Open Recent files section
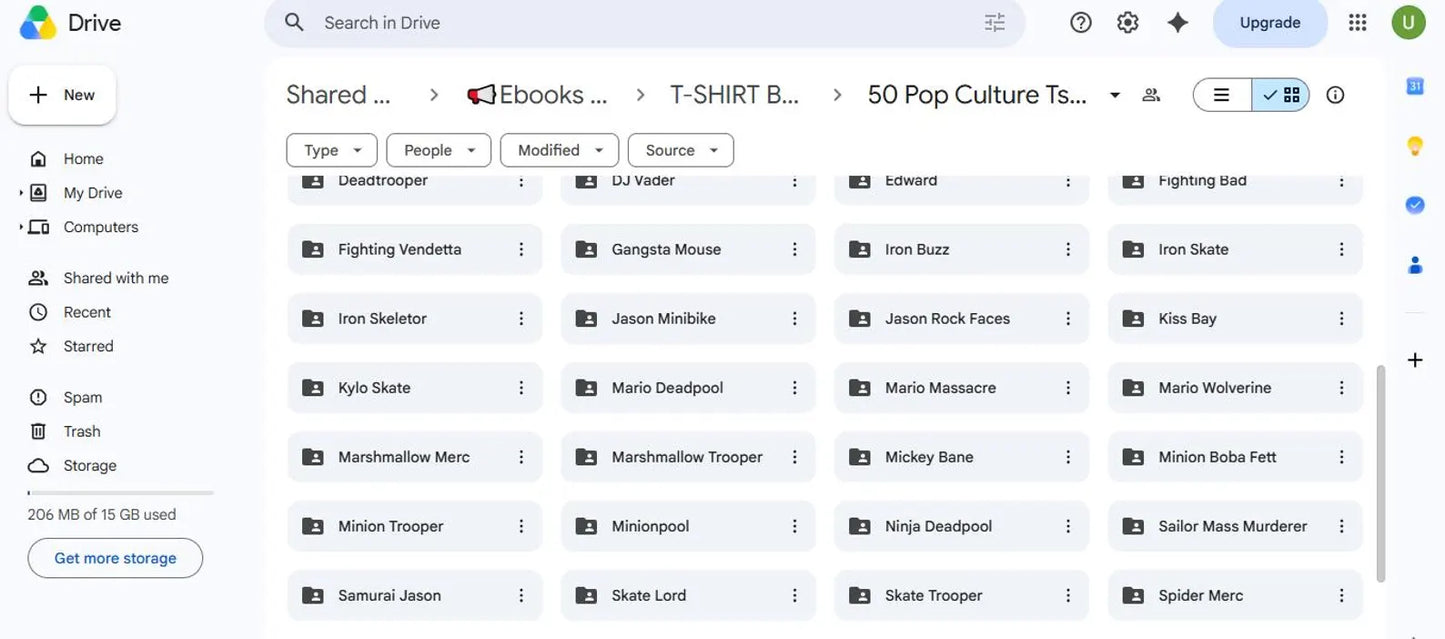 click(x=87, y=312)
